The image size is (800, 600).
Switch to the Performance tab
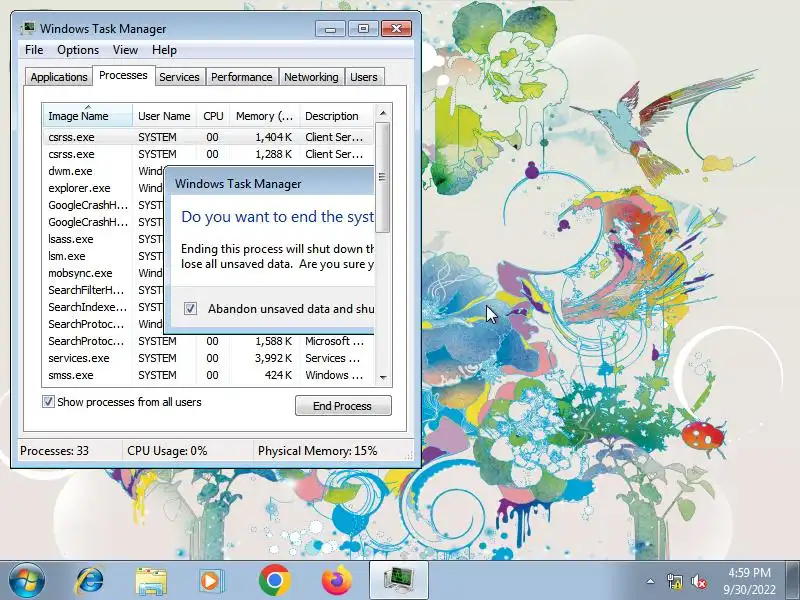pyautogui.click(x=241, y=77)
